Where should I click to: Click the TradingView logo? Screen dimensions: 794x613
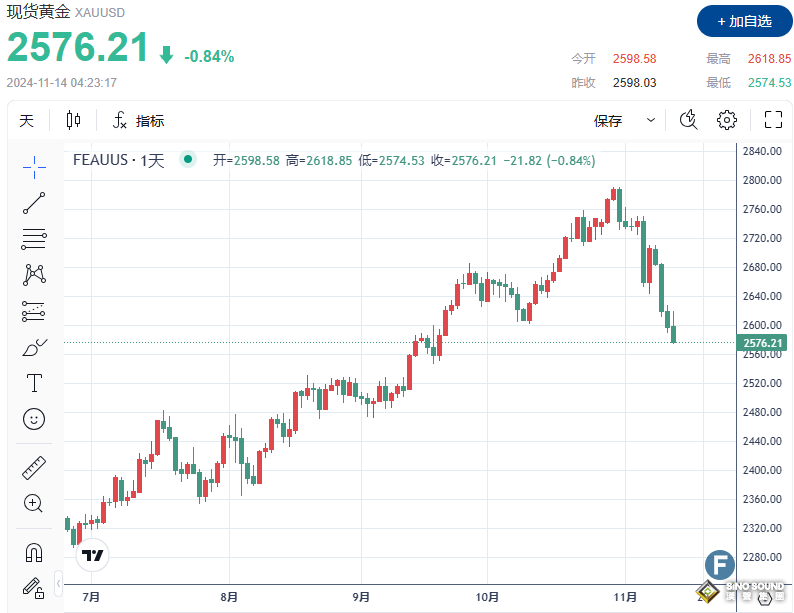click(93, 555)
